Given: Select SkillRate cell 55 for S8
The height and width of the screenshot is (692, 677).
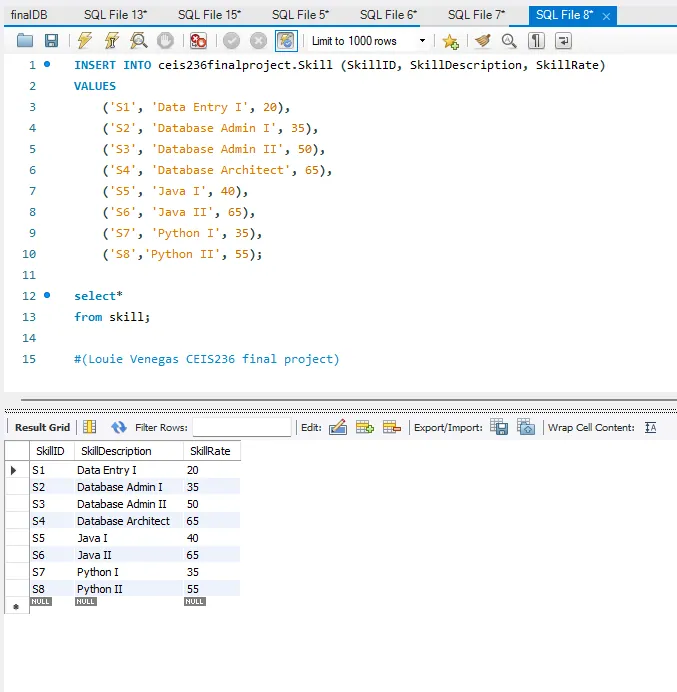Looking at the screenshot, I should pyautogui.click(x=212, y=589).
